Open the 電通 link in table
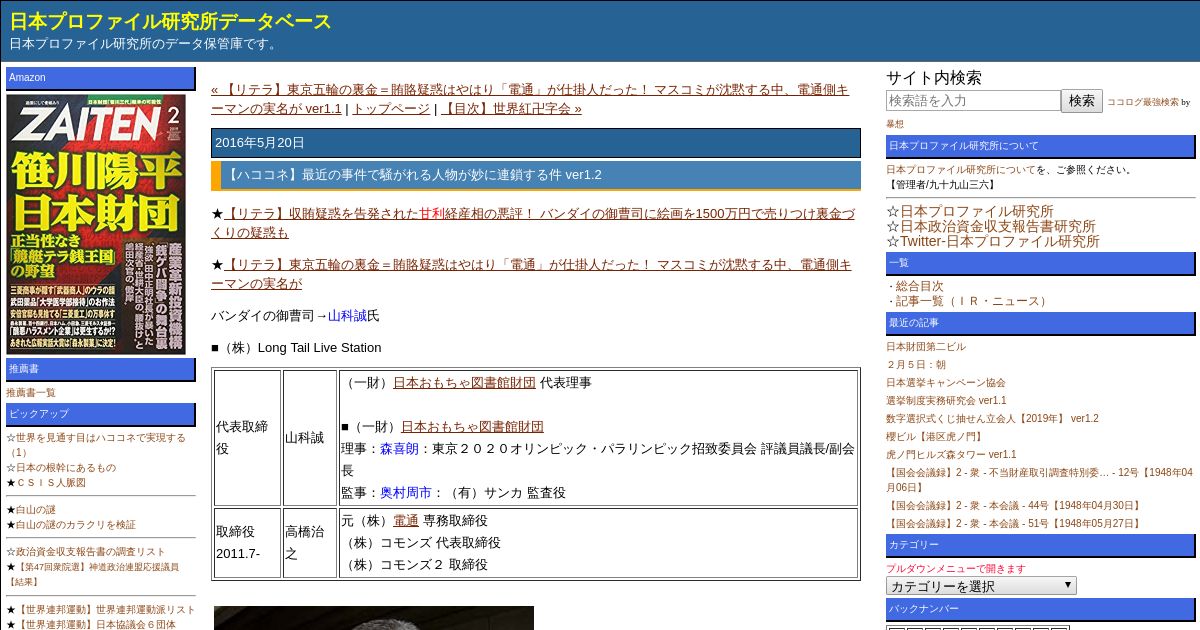 tap(406, 521)
